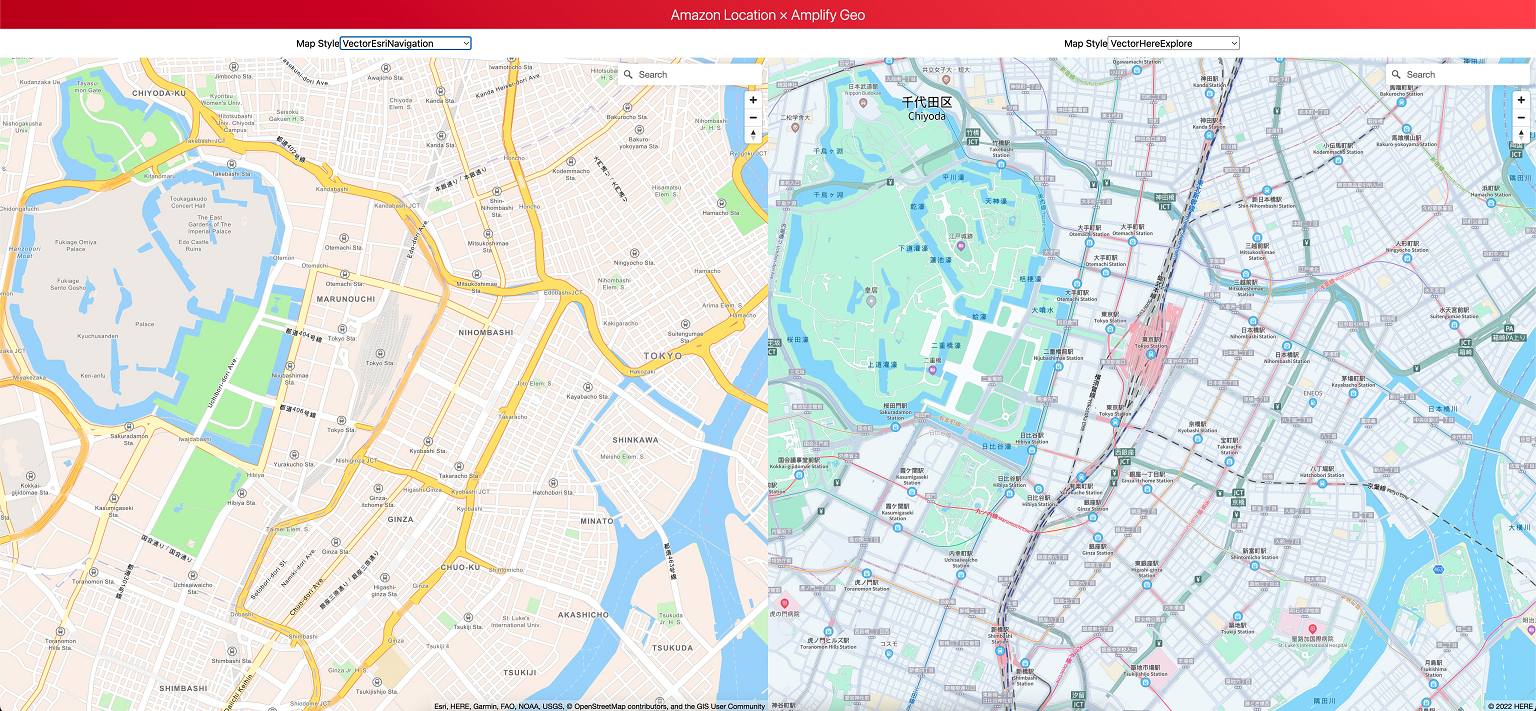The width and height of the screenshot is (1536, 711).
Task: Zoom out on the right HERE map
Action: pyautogui.click(x=1521, y=118)
